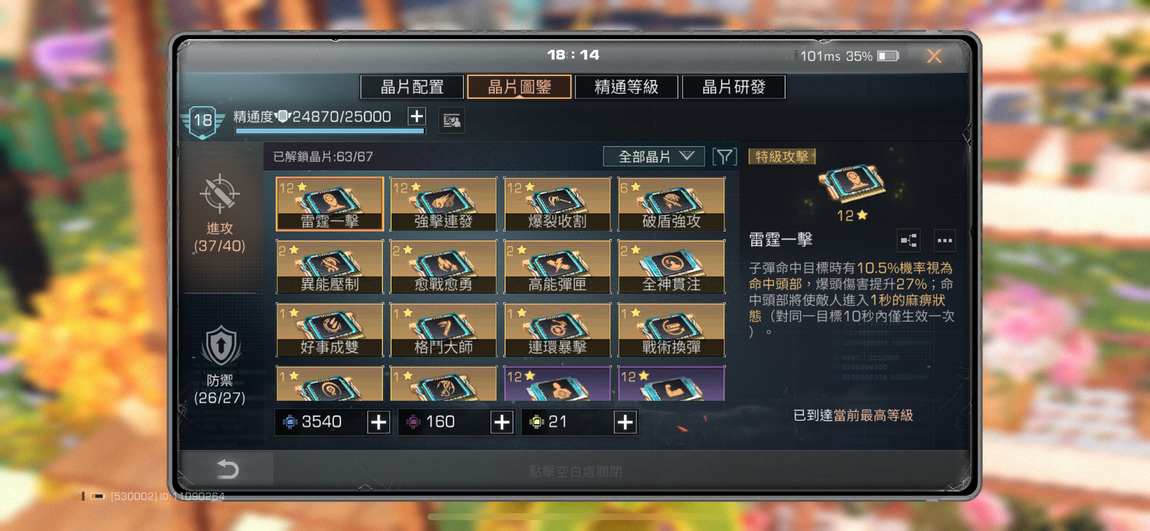Add gold chip currency with plus
Screen dimensions: 1150x531
pyautogui.click(x=625, y=422)
